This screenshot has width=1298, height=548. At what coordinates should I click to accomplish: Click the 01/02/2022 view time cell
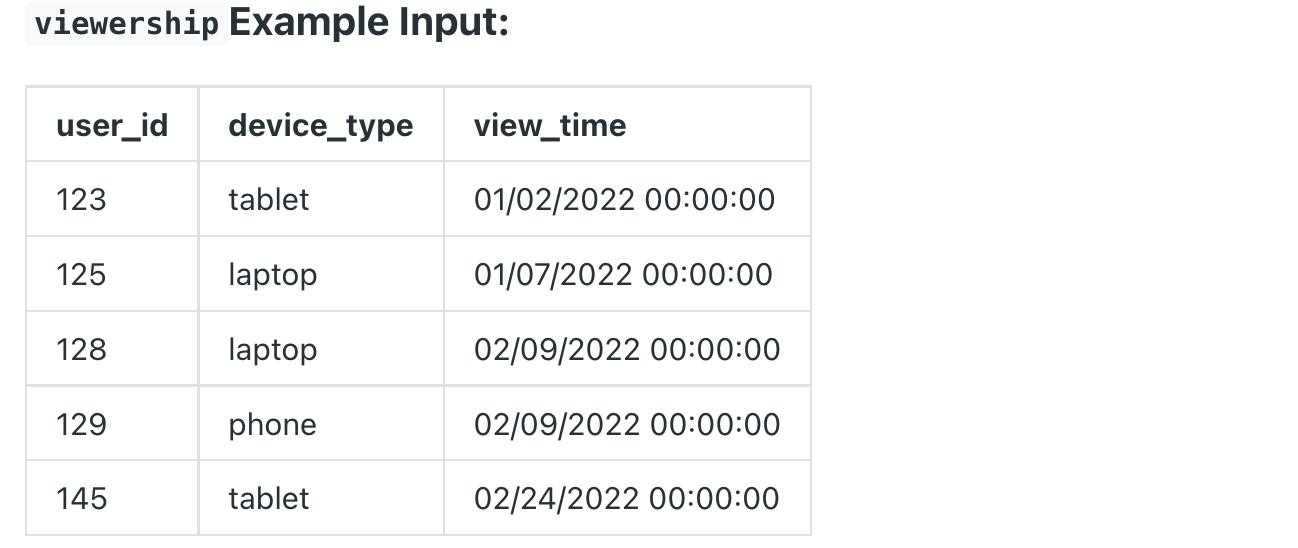point(624,199)
